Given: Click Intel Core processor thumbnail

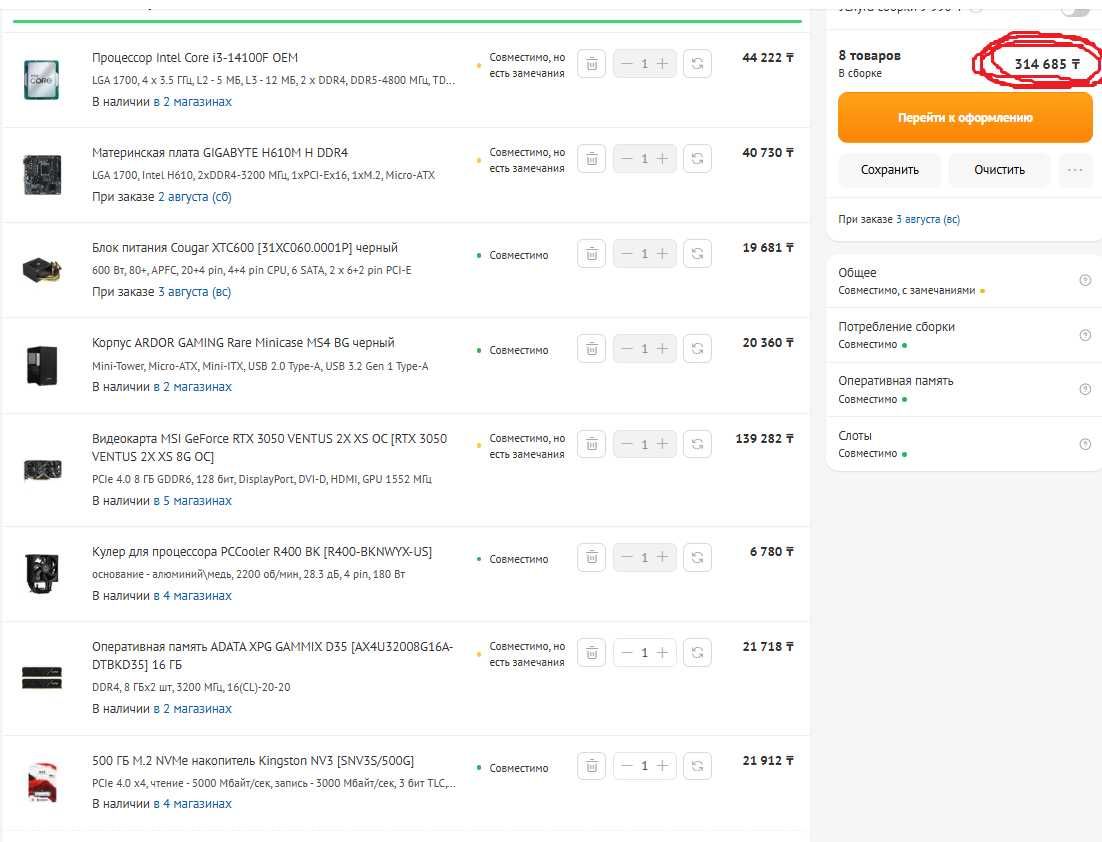Looking at the screenshot, I should tap(41, 79).
